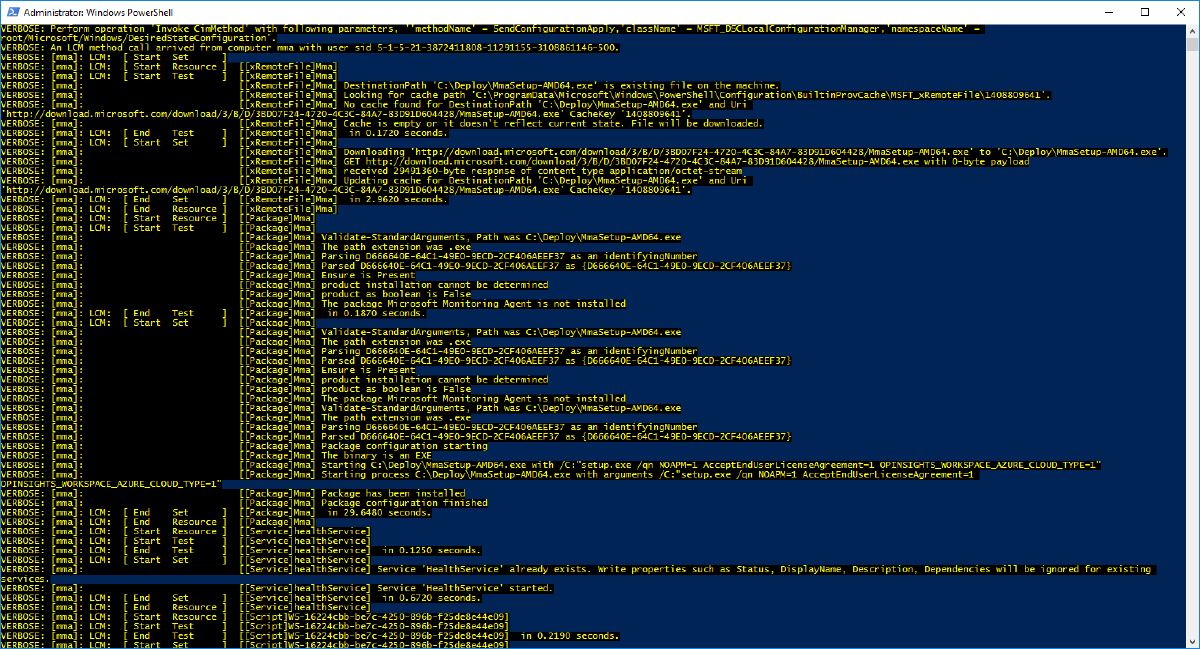Viewport: 1200px width, 649px height.
Task: Click the scrollbar track near the bottom
Action: (1193, 600)
